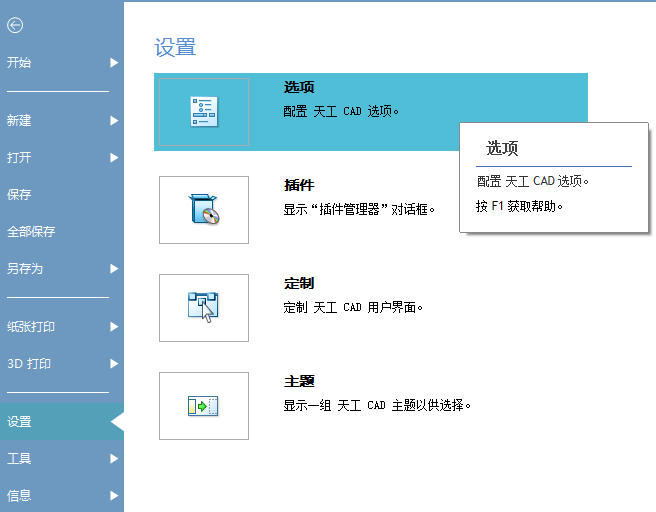Click description 显示一组 天工 CAD 主题以供选择
This screenshot has height=512, width=656.
click(377, 405)
